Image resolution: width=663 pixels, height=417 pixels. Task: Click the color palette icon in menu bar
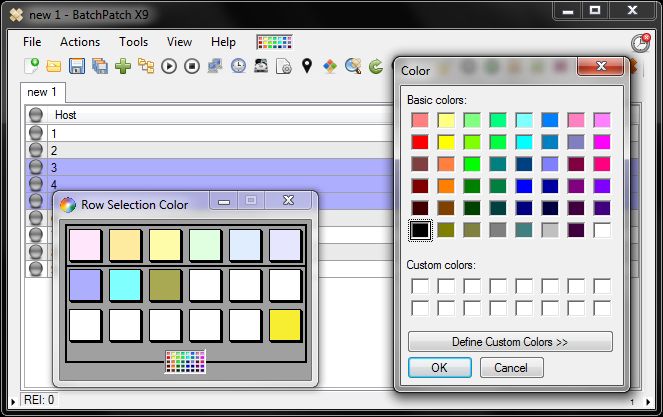tap(274, 42)
